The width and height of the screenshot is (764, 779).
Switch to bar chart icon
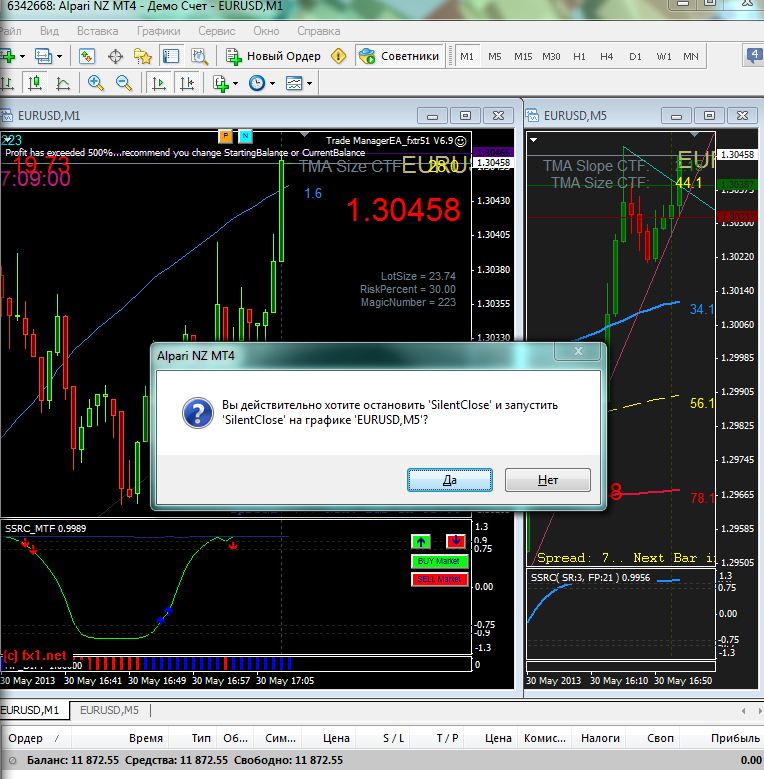[x=7, y=83]
